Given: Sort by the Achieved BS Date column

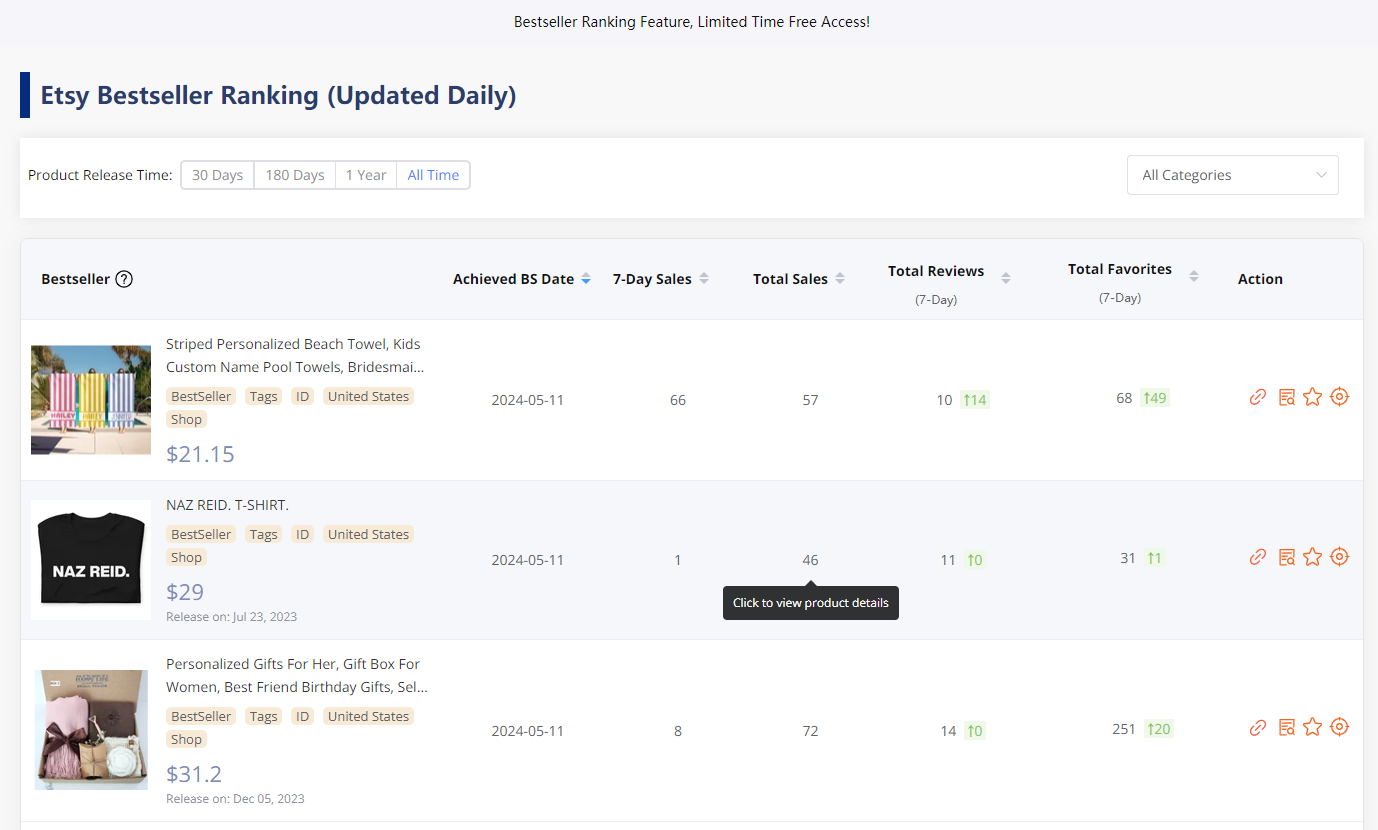Looking at the screenshot, I should pos(521,279).
